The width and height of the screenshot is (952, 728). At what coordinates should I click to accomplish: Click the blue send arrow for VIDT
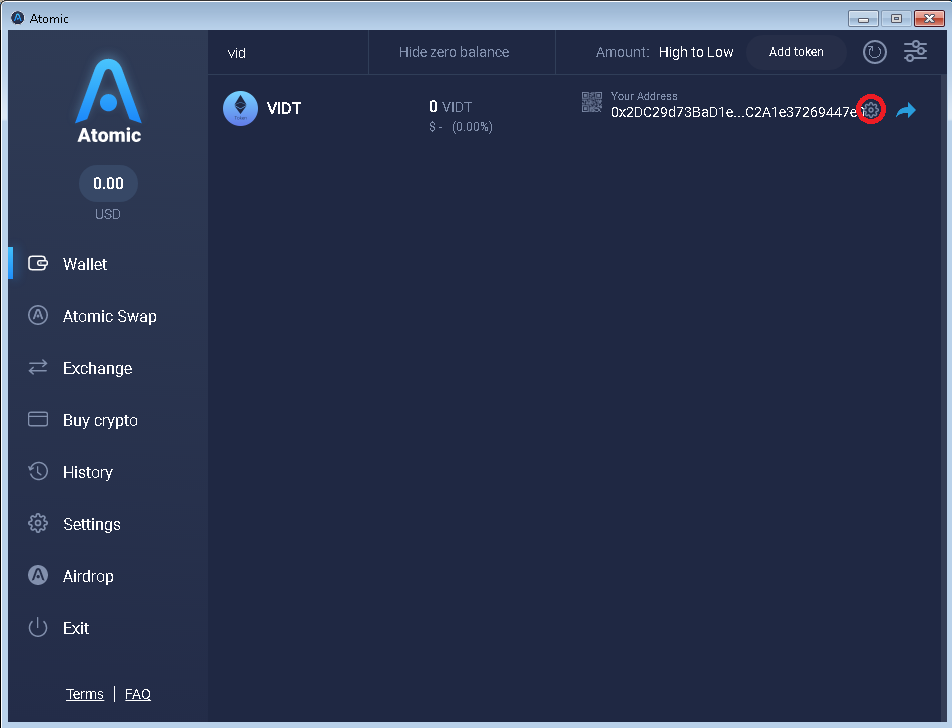tap(905, 111)
